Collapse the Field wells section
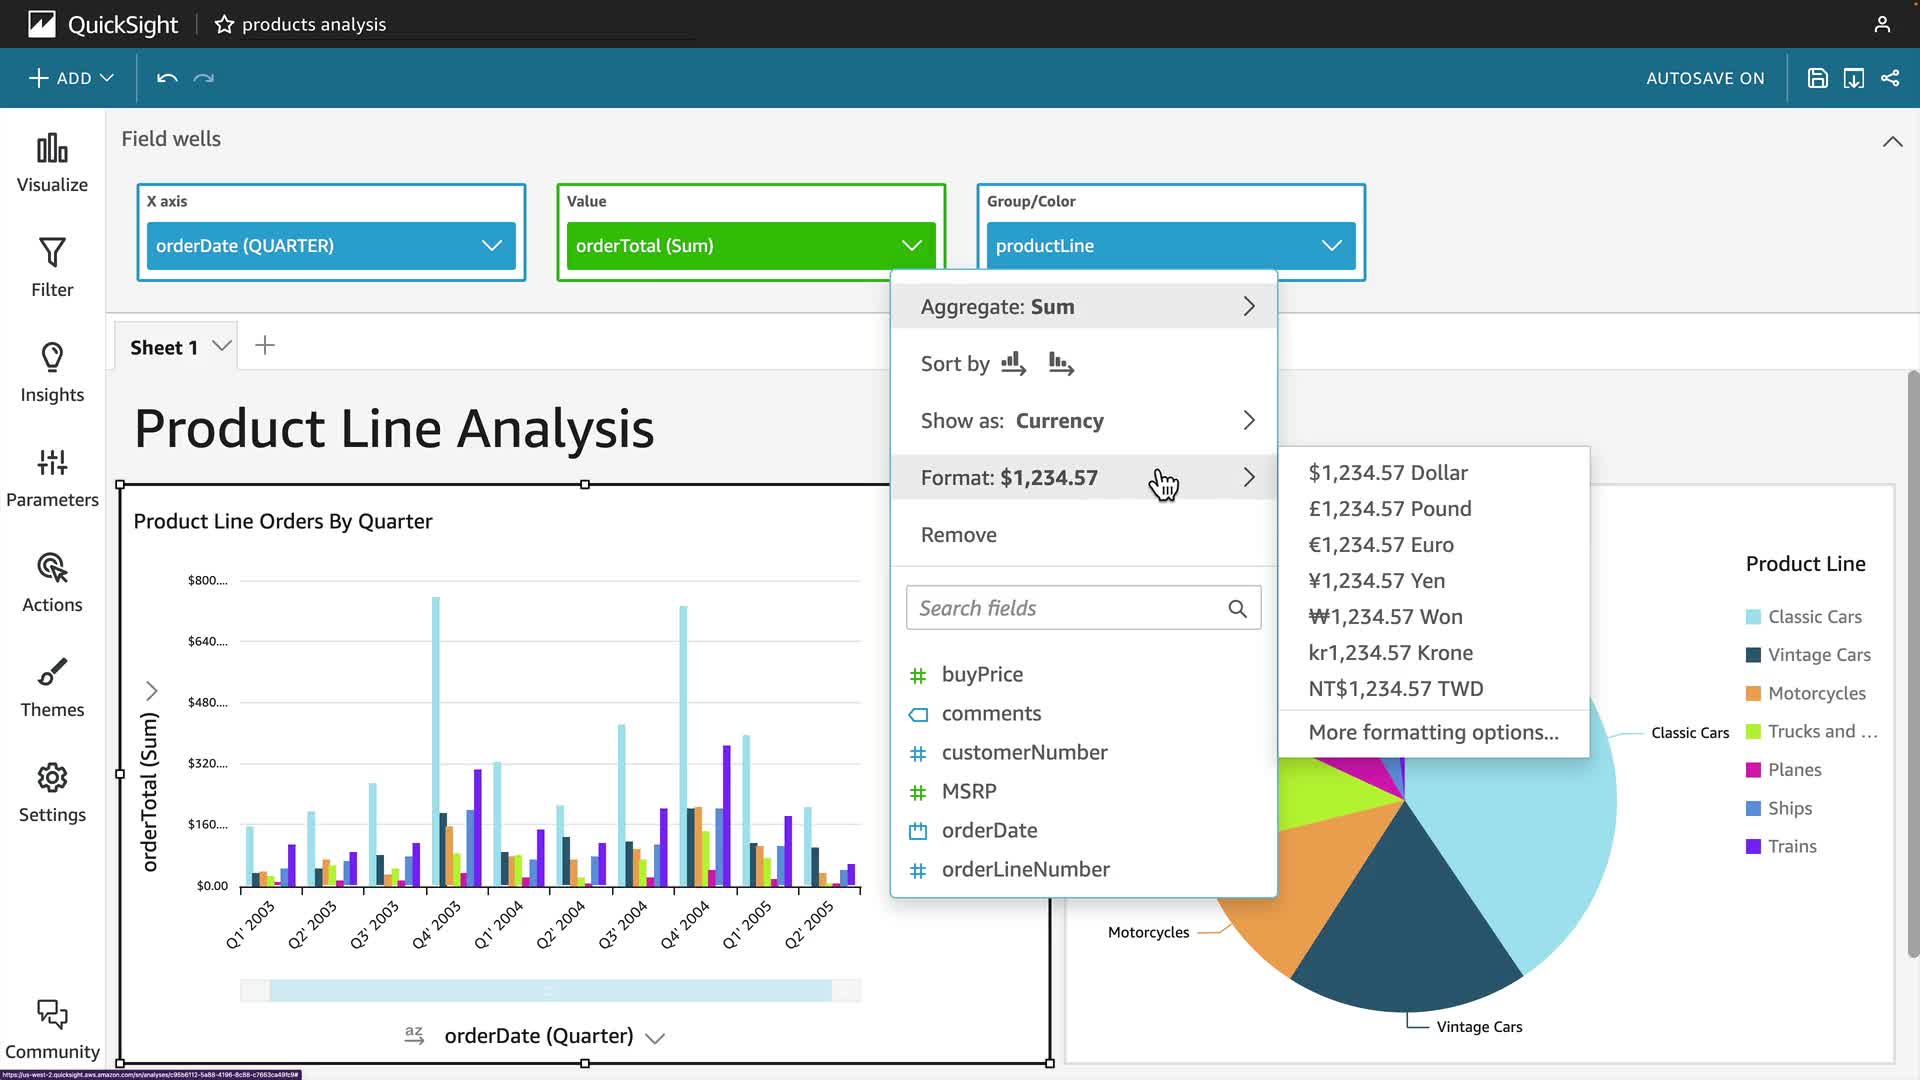1920x1080 pixels. point(1892,142)
